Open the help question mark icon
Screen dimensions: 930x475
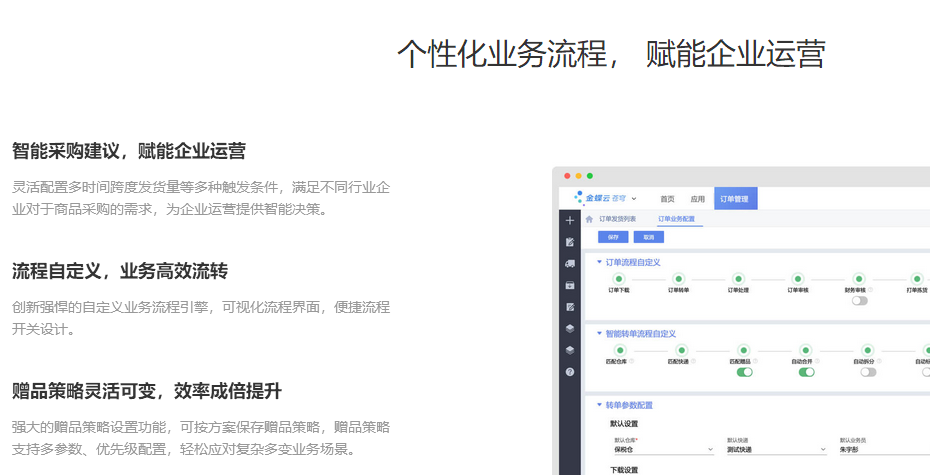tap(570, 372)
